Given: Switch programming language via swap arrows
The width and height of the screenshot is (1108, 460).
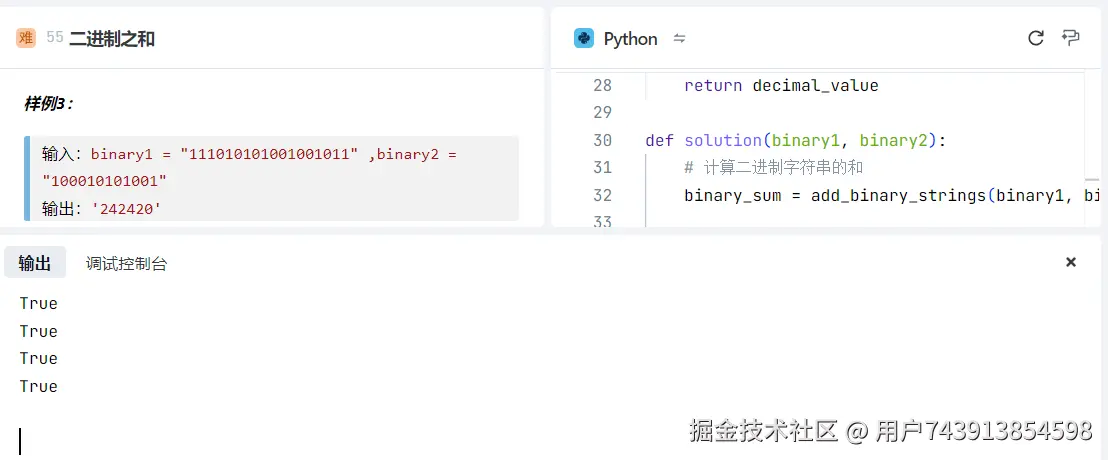Looking at the screenshot, I should [x=679, y=39].
